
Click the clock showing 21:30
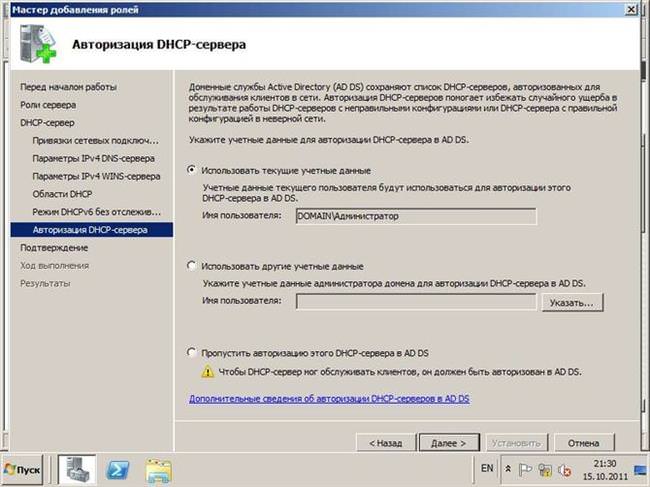605,463
